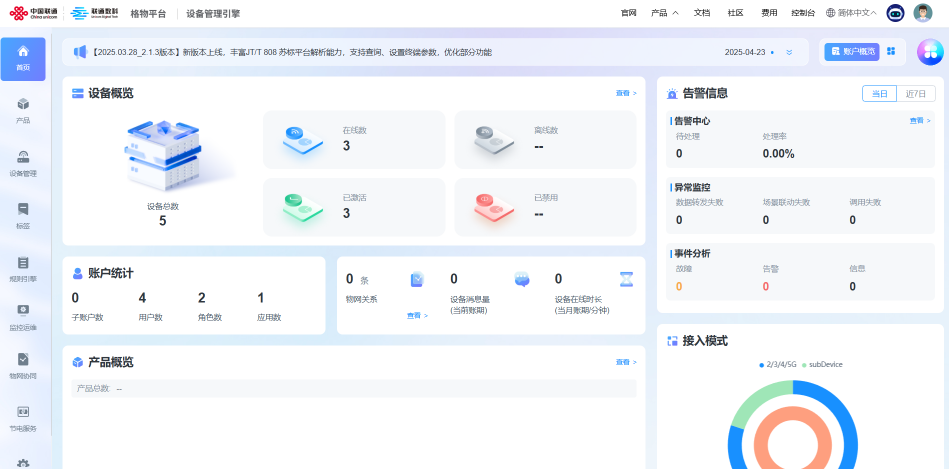
Task: Click the 账户概览 button
Action: click(851, 51)
